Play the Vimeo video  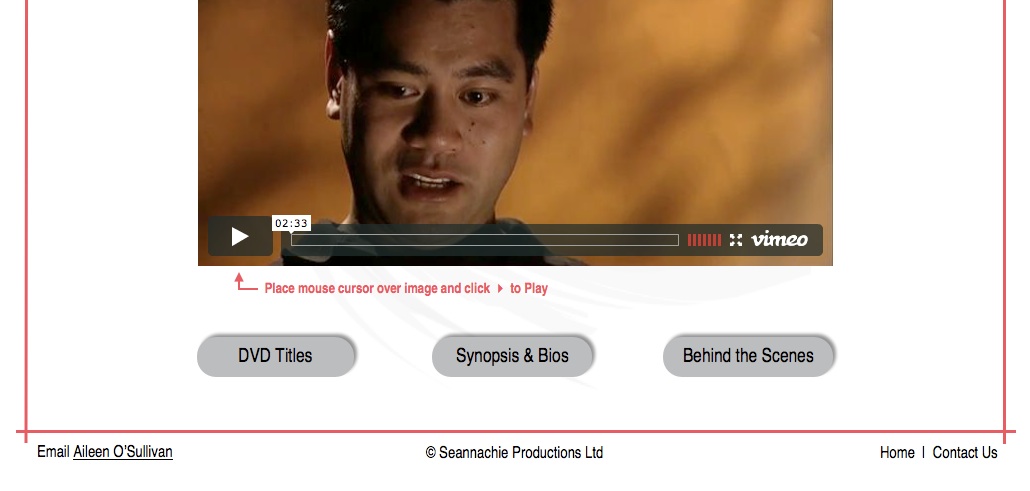240,237
